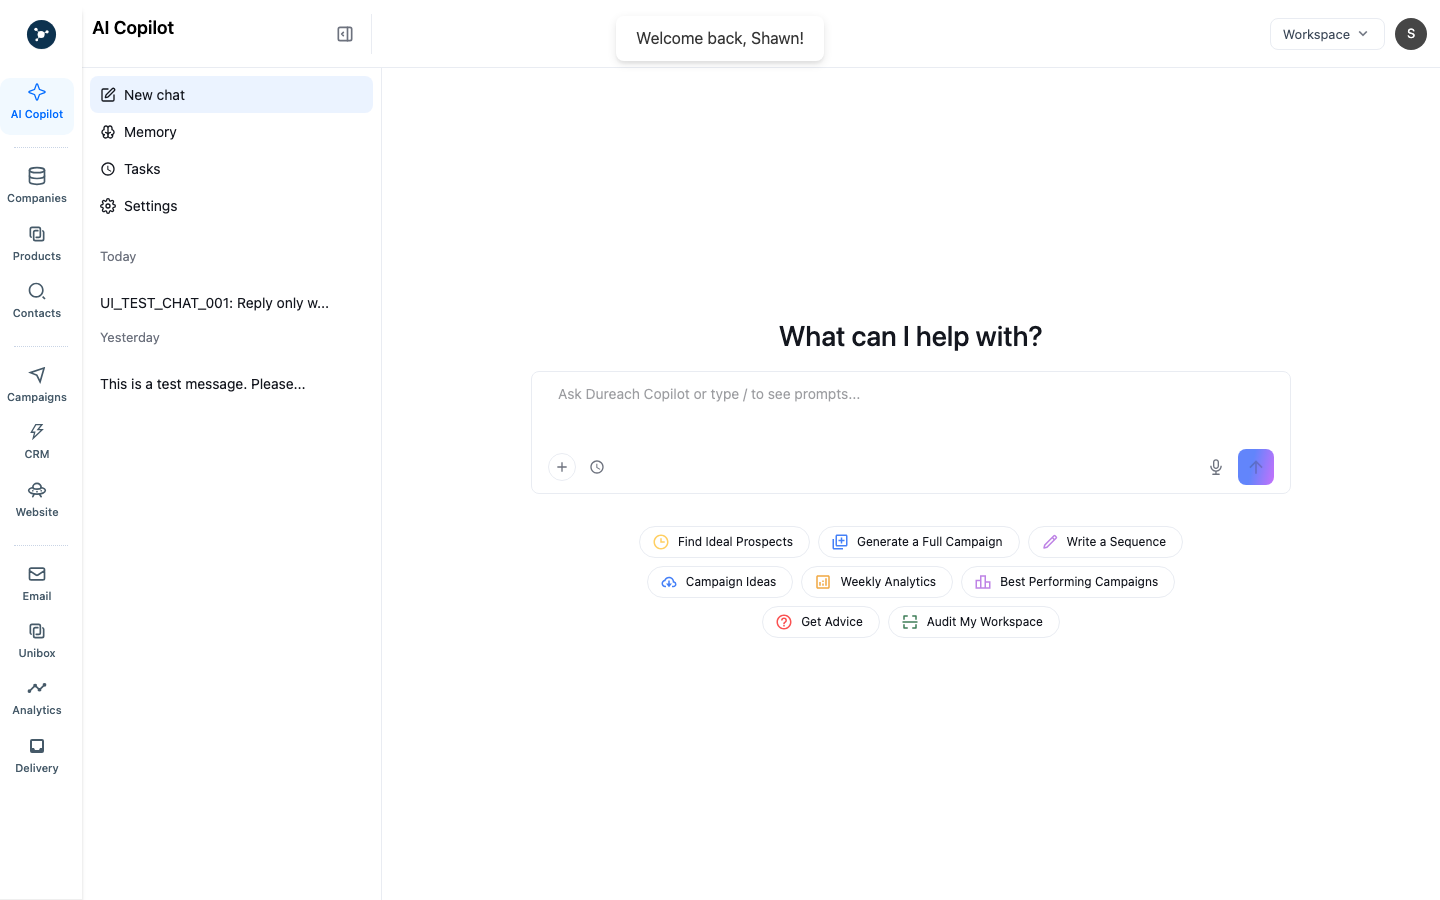Open the Workspace dropdown

[x=1327, y=34]
